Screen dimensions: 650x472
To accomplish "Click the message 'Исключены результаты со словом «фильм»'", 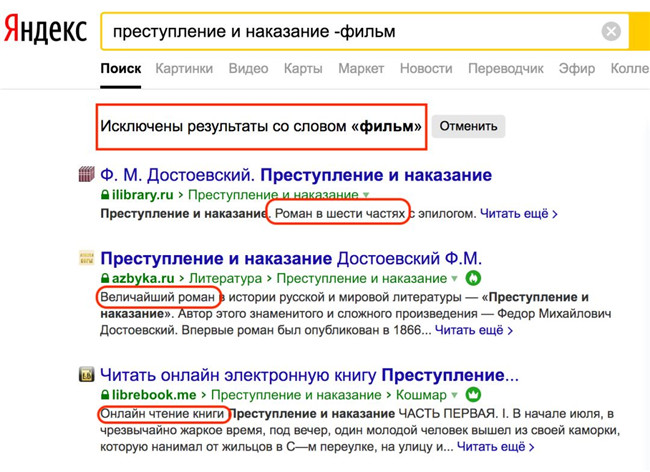I will [261, 126].
